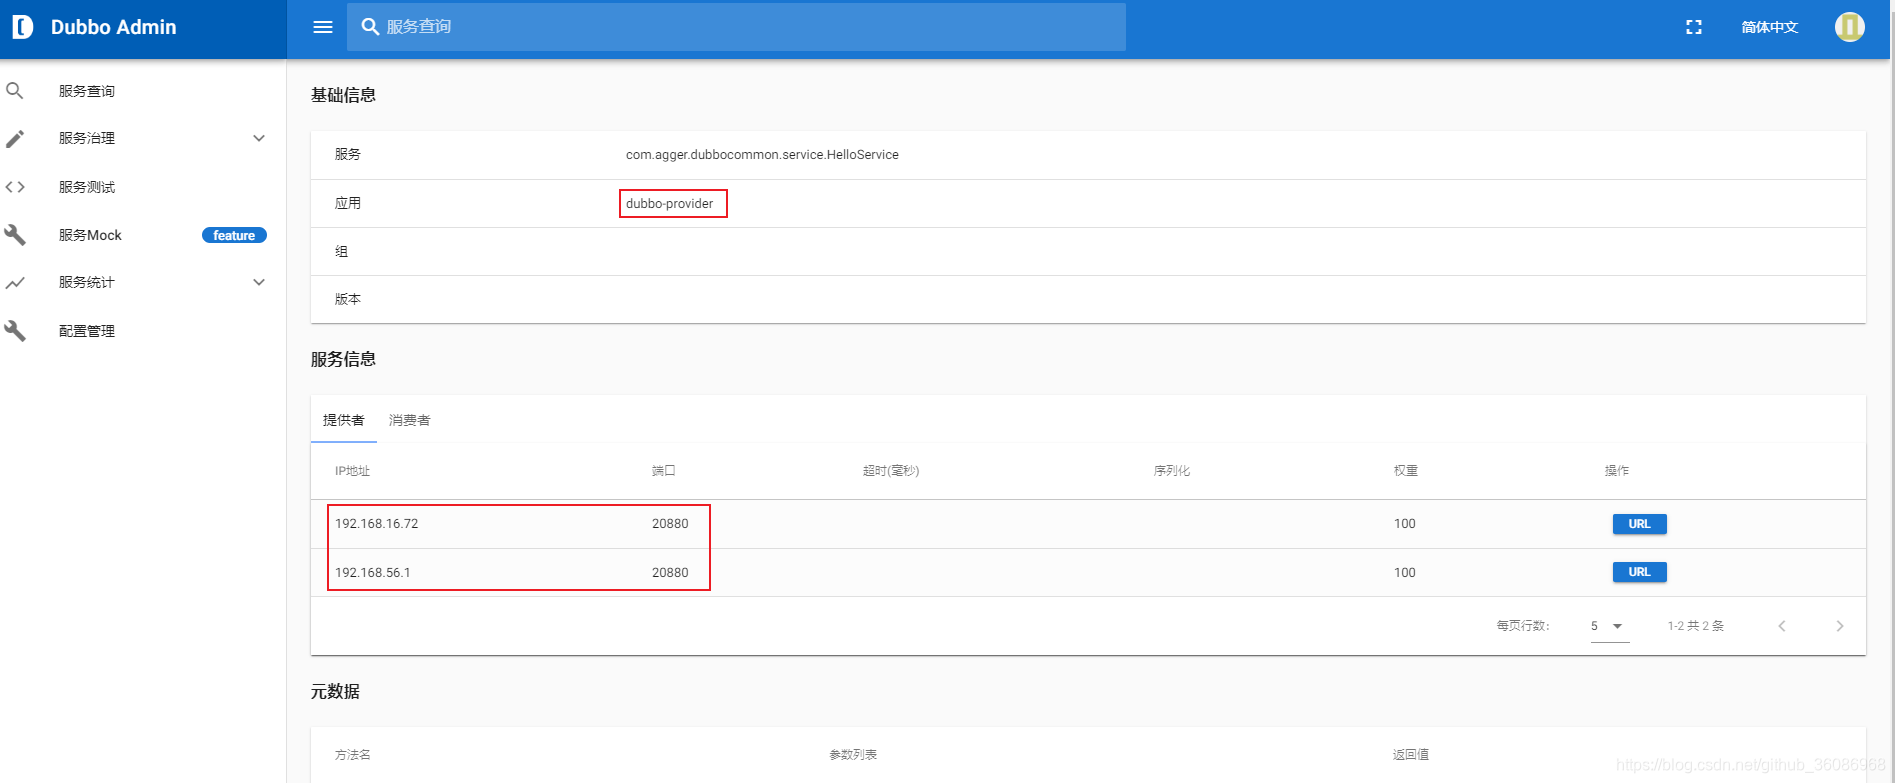Image resolution: width=1895 pixels, height=783 pixels.
Task: Click the Dubbo Admin logo icon
Action: point(23,27)
